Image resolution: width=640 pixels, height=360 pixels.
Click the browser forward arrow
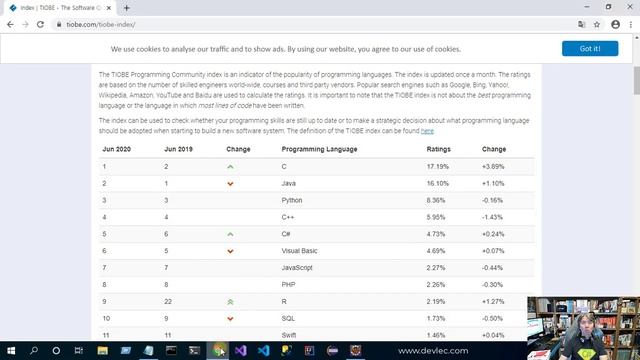[x=25, y=24]
